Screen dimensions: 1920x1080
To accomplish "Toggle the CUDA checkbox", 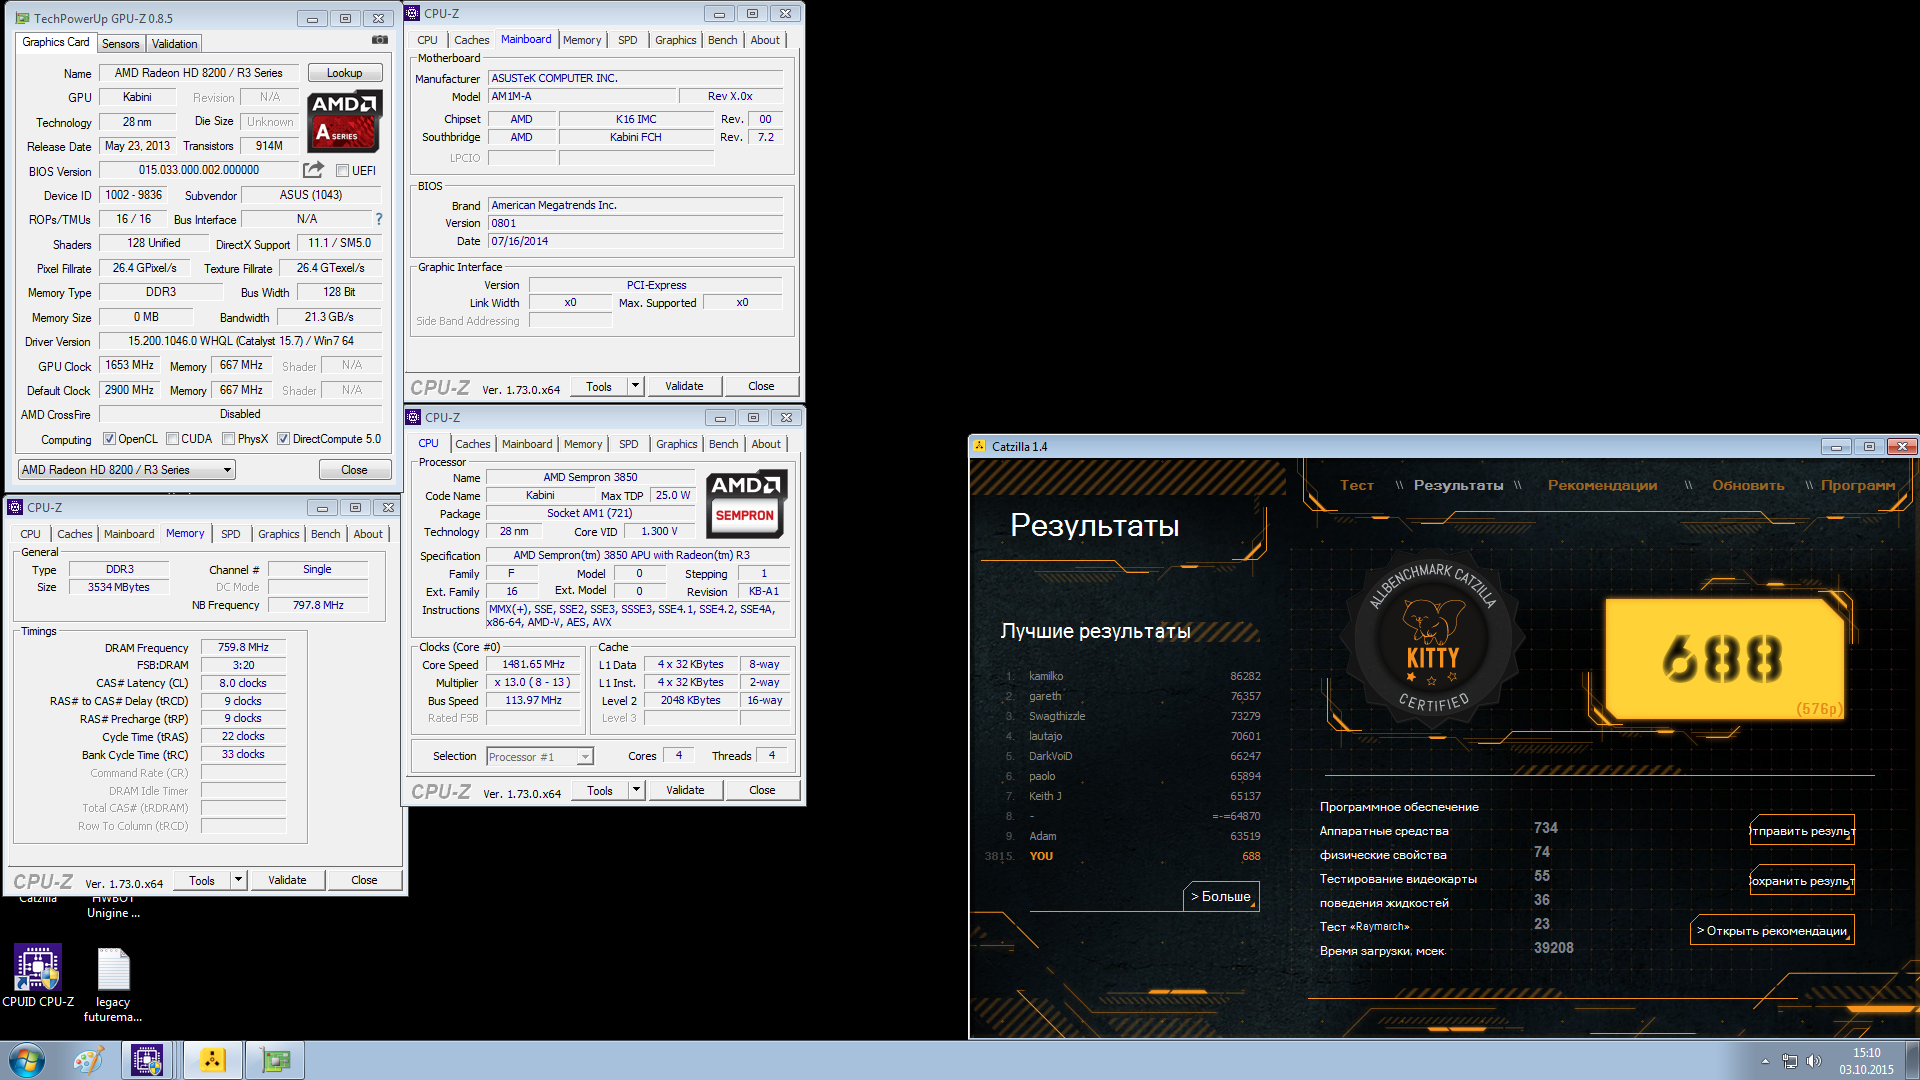I will pos(172,439).
